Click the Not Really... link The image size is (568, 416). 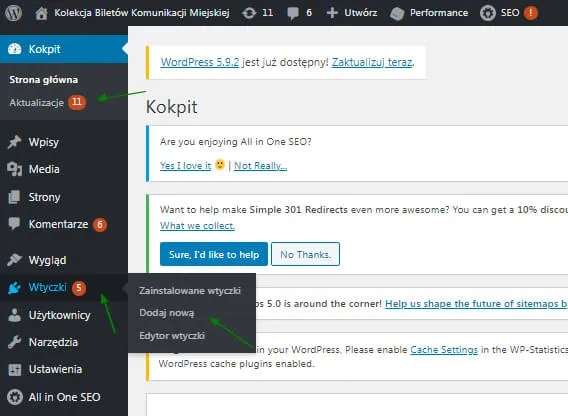[260, 166]
